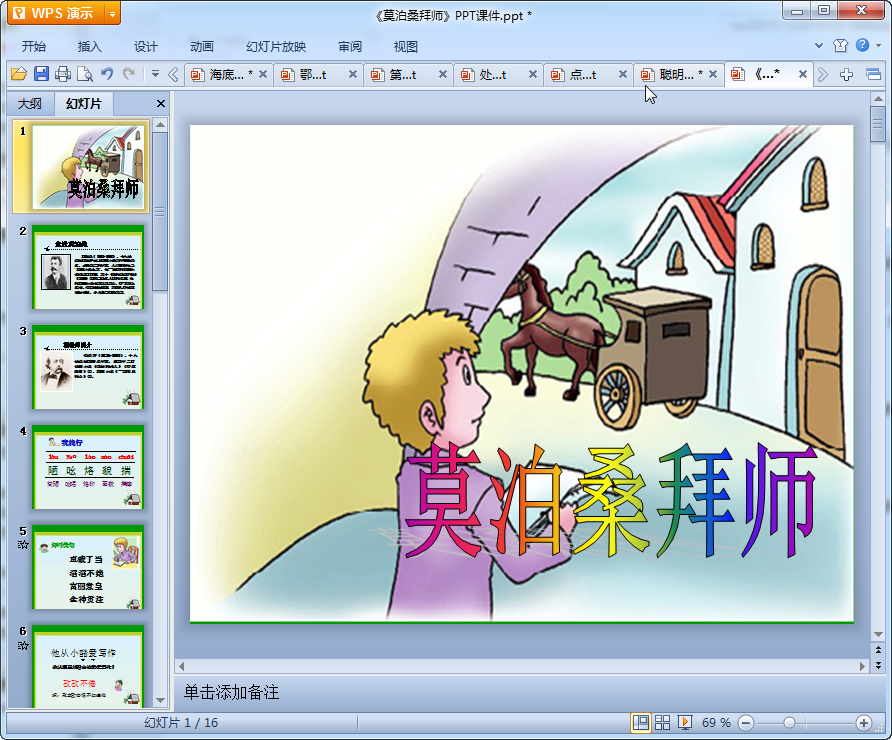Image resolution: width=892 pixels, height=740 pixels.
Task: Show next document tabs arrow
Action: (823, 75)
